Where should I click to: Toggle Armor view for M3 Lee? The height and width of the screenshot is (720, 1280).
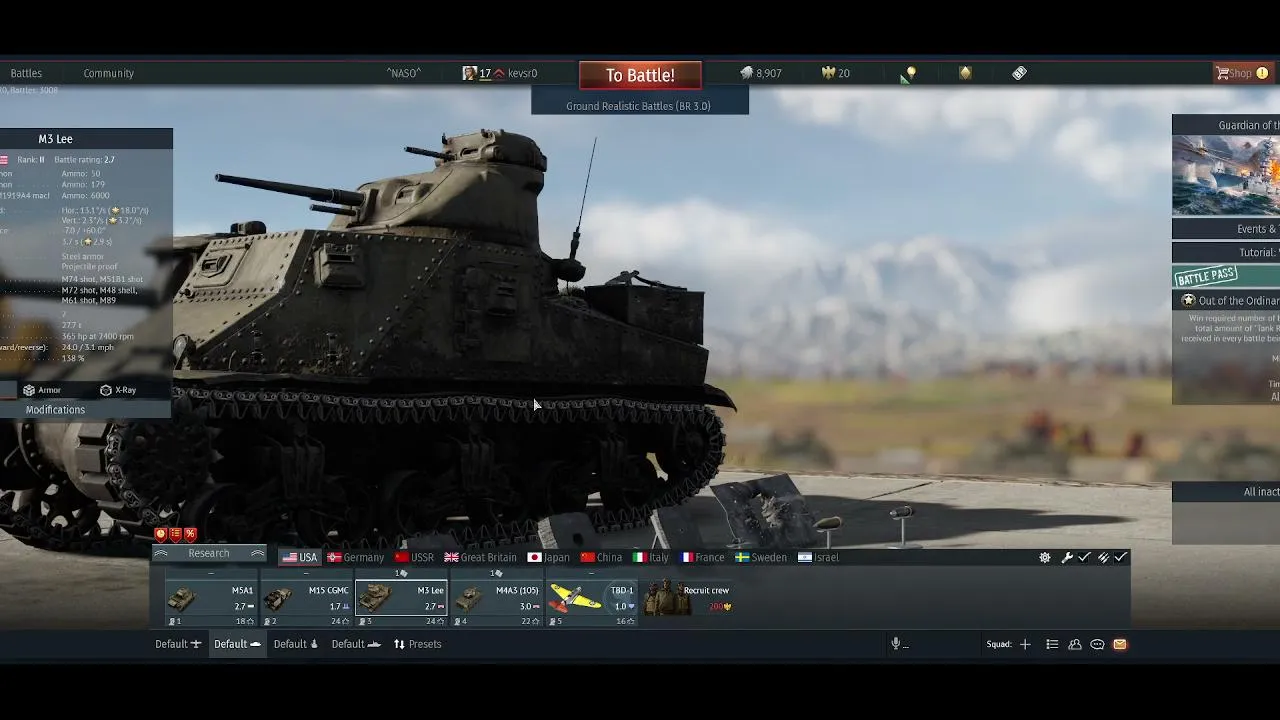point(42,390)
